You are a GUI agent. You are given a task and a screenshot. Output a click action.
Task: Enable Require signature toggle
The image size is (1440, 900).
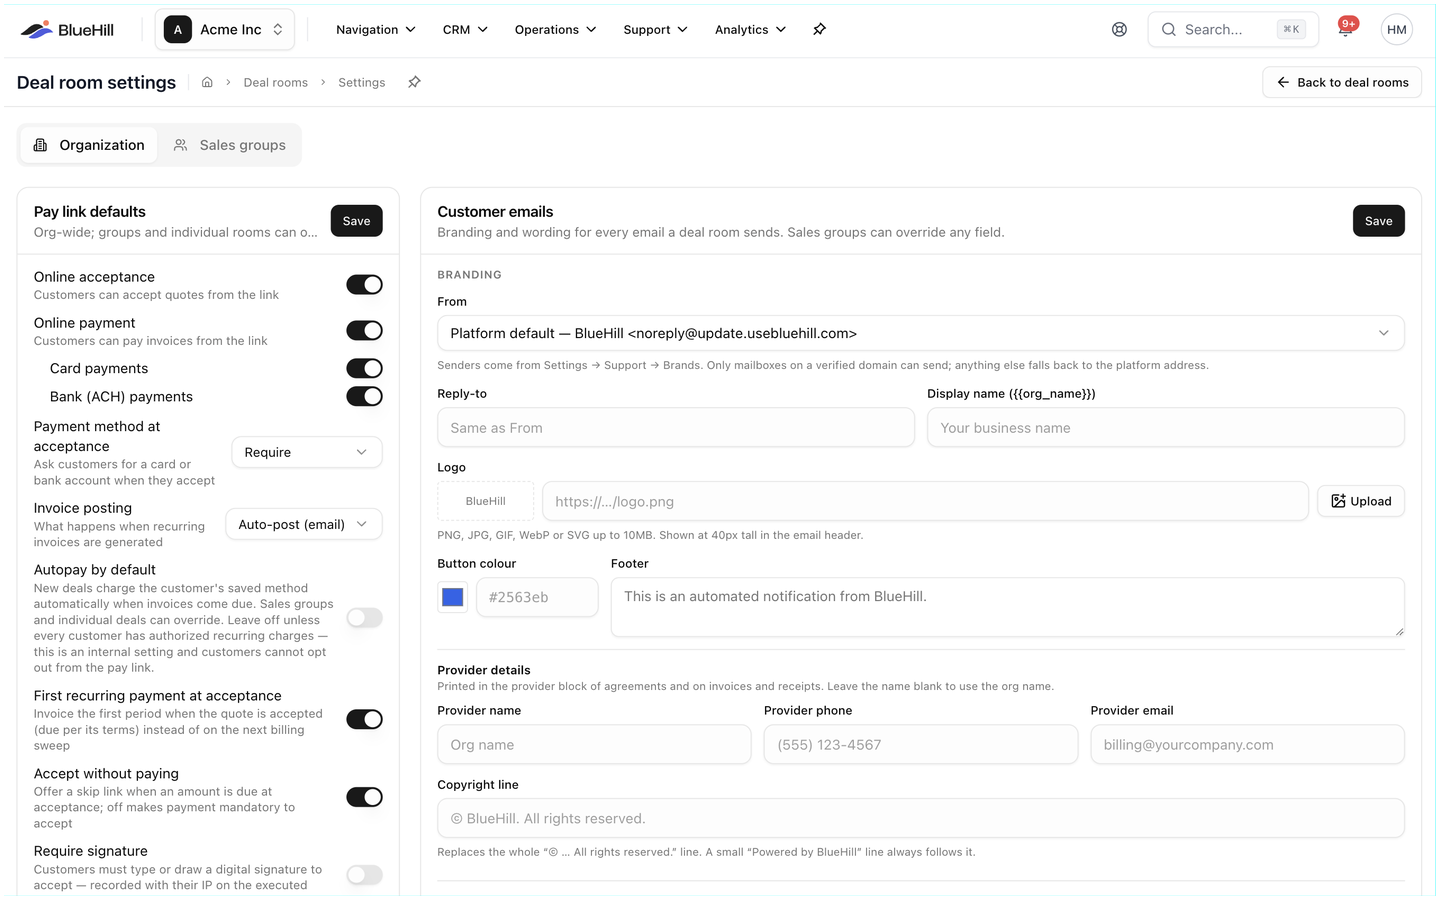click(364, 875)
